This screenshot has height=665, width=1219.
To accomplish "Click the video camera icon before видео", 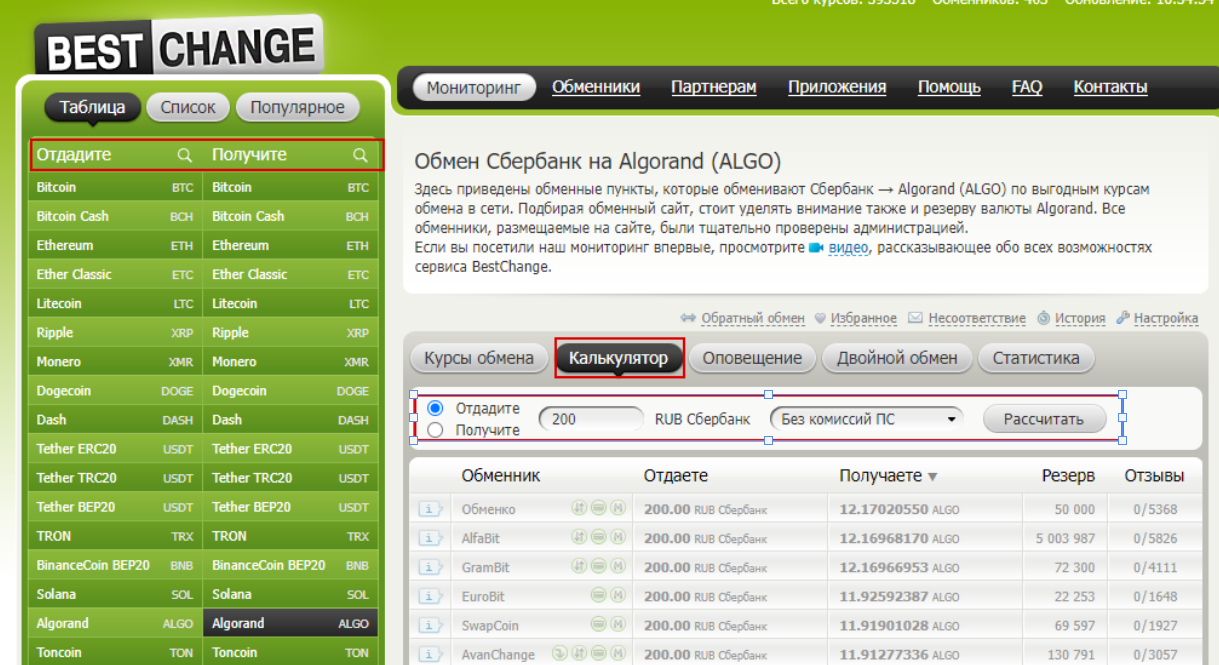I will (816, 247).
